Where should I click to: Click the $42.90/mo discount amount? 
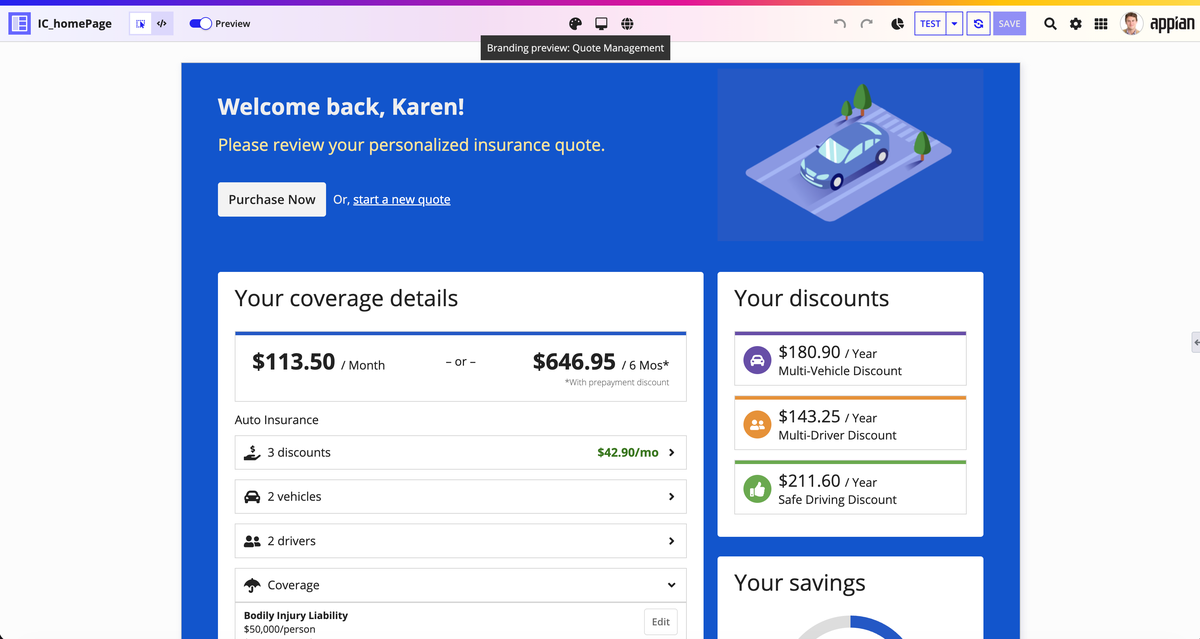(x=628, y=452)
